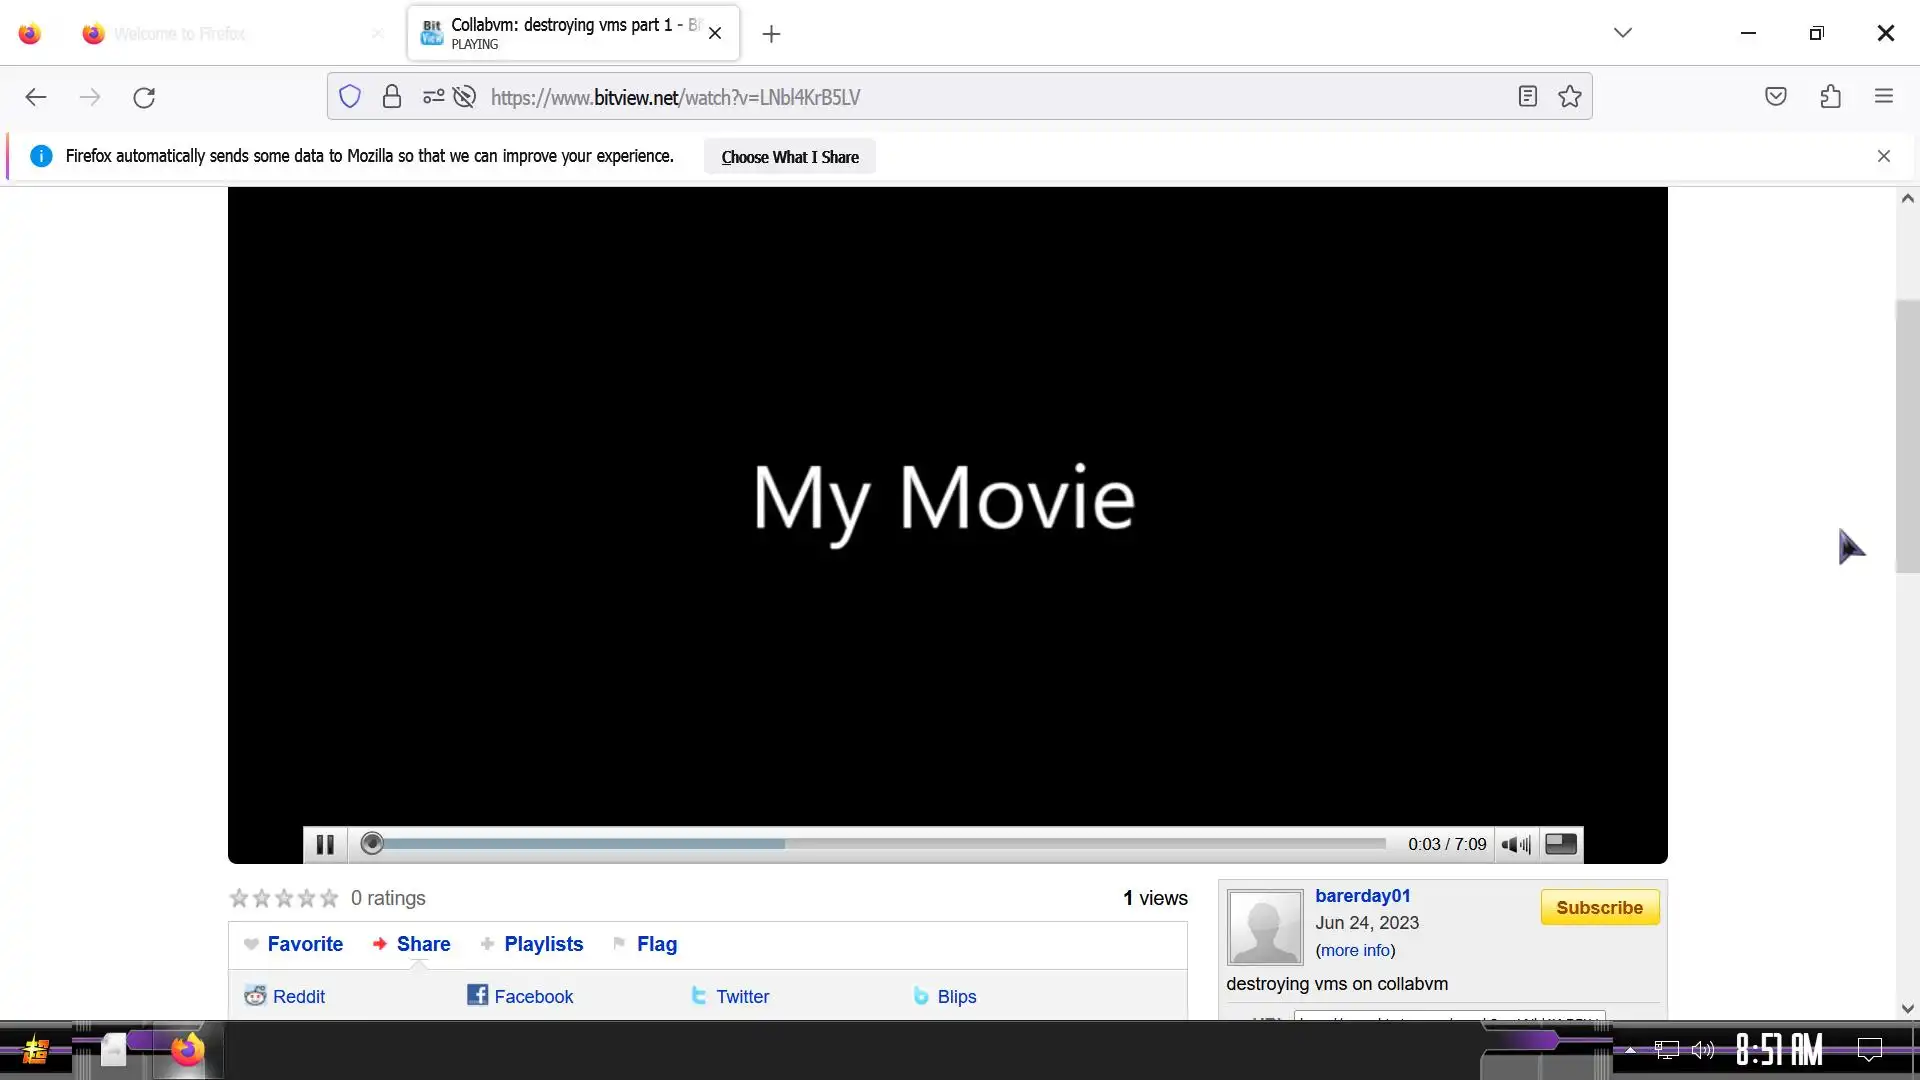The height and width of the screenshot is (1080, 1920).
Task: Open tracking protection shield panel
Action: (x=349, y=97)
